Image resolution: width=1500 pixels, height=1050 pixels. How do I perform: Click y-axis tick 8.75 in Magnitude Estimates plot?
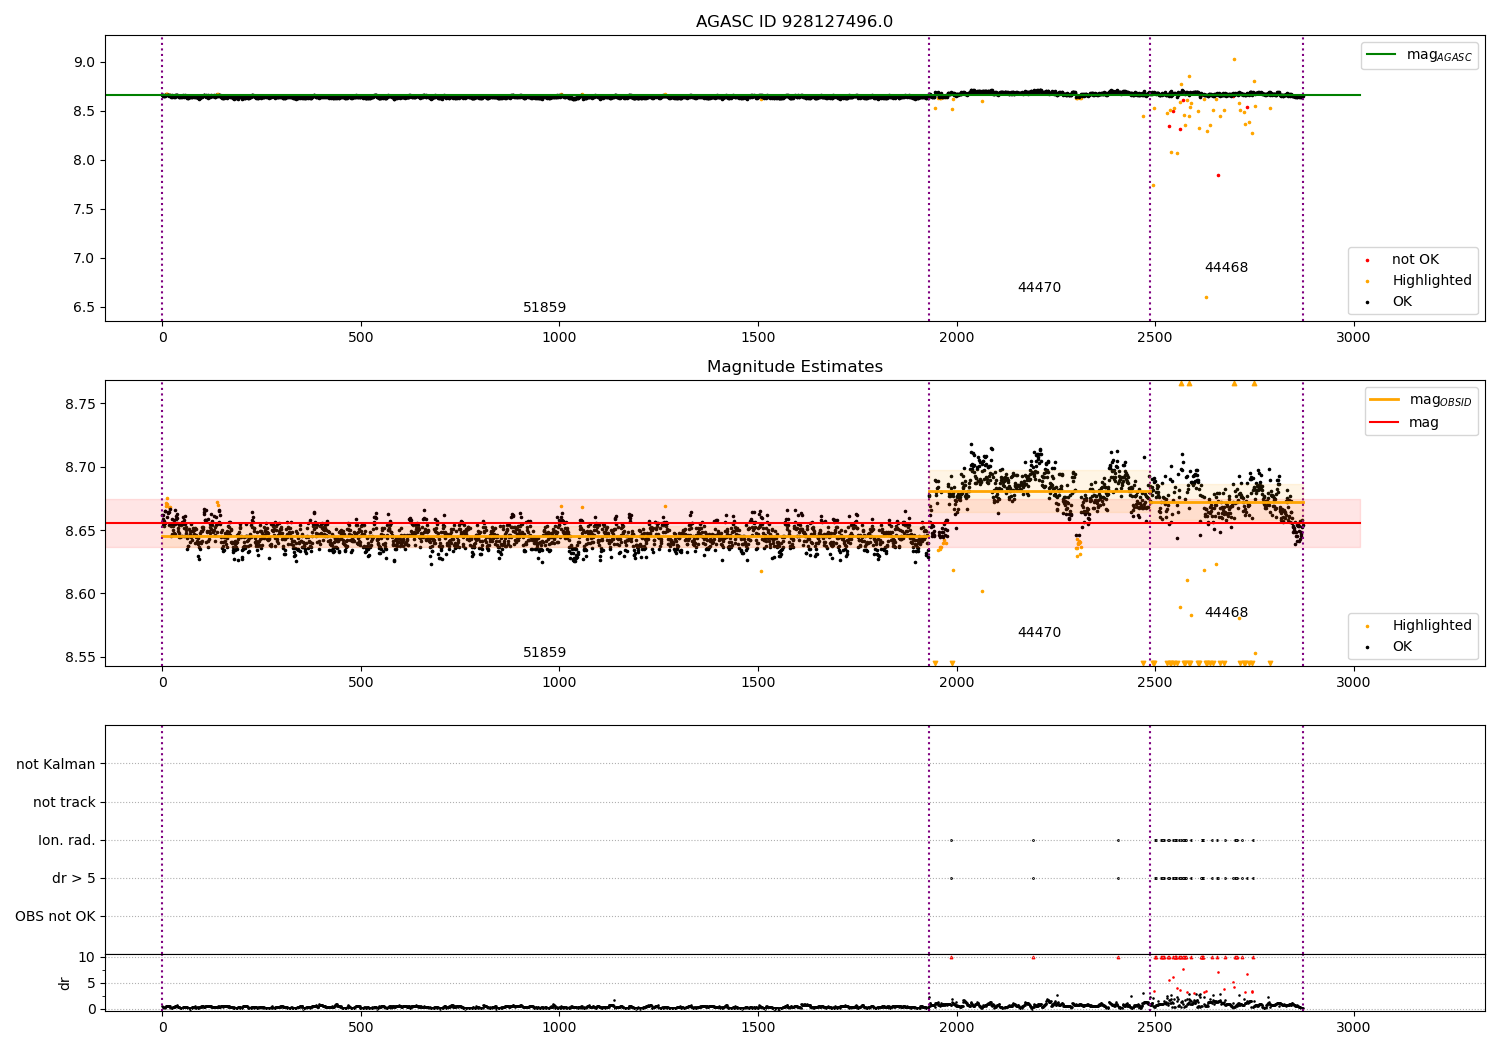click(x=80, y=404)
